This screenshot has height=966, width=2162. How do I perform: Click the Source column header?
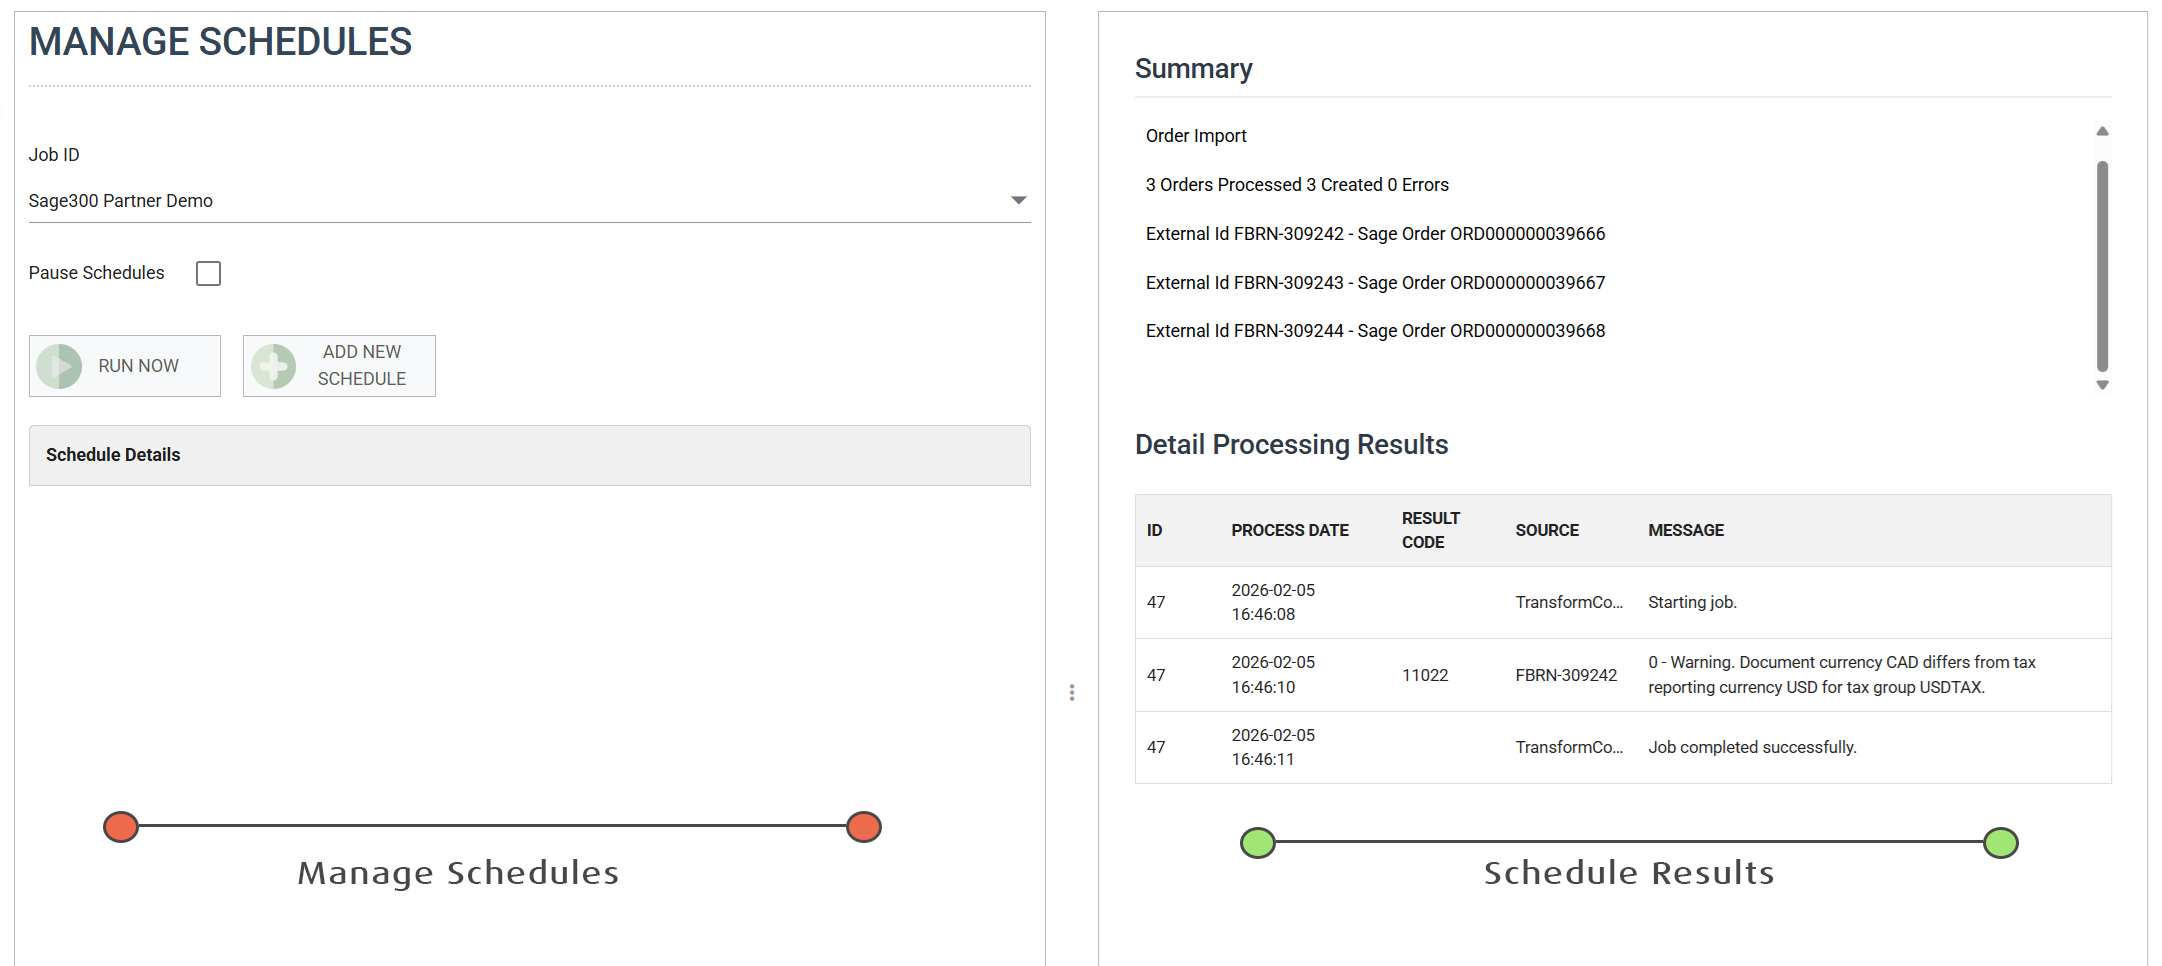click(x=1546, y=530)
